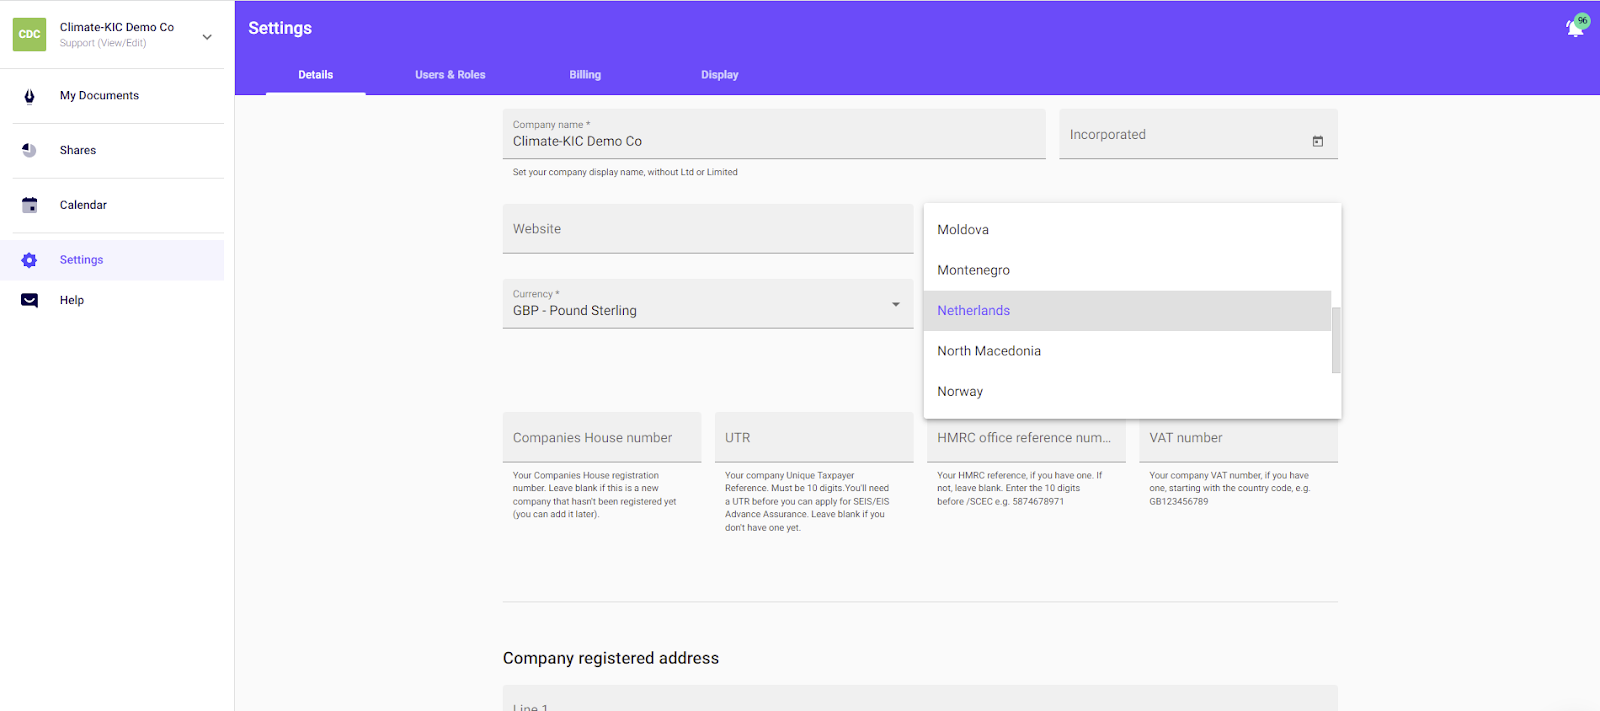Go to the Display tab
This screenshot has height=711, width=1600.
[x=719, y=75]
